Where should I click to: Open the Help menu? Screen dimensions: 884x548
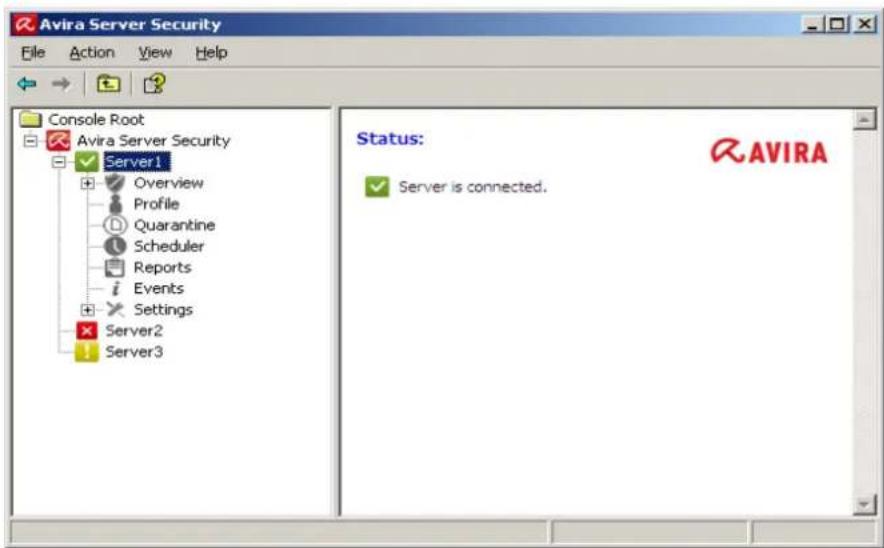[211, 52]
